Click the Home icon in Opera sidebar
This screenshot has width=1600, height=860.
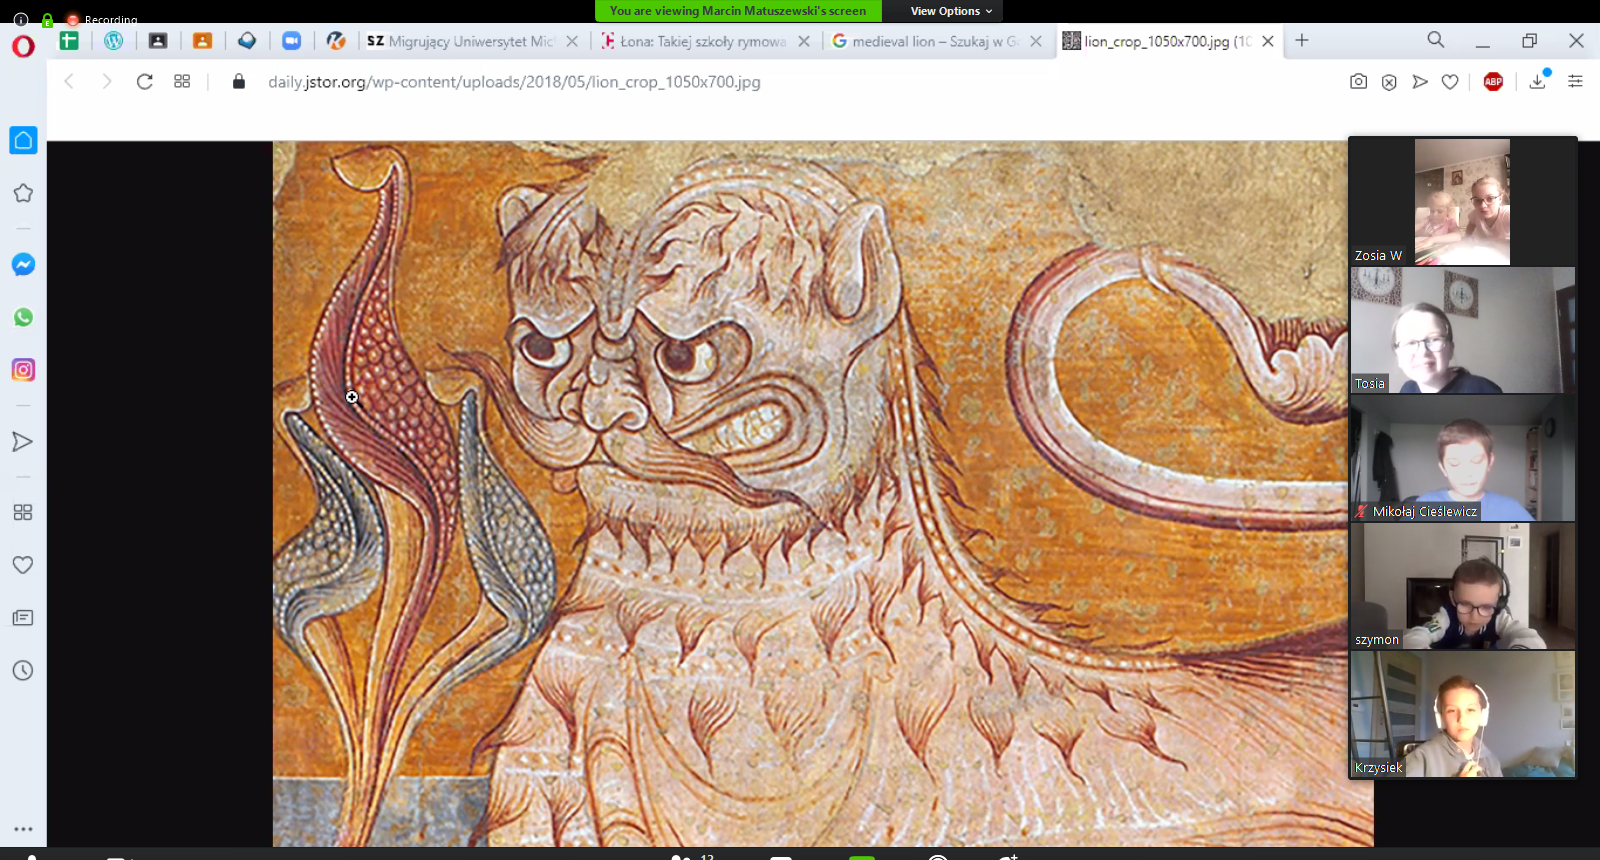23,140
